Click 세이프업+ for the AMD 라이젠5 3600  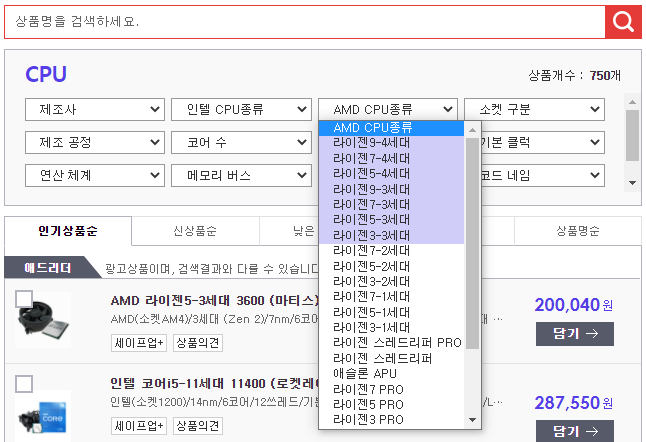[139, 343]
